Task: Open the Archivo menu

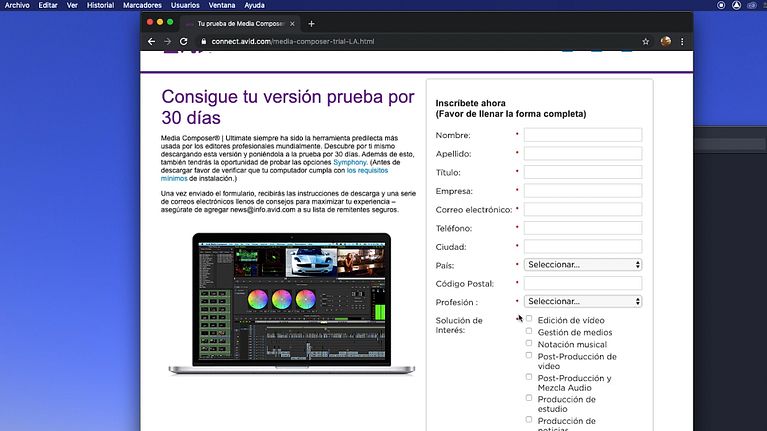Action: click(x=17, y=5)
